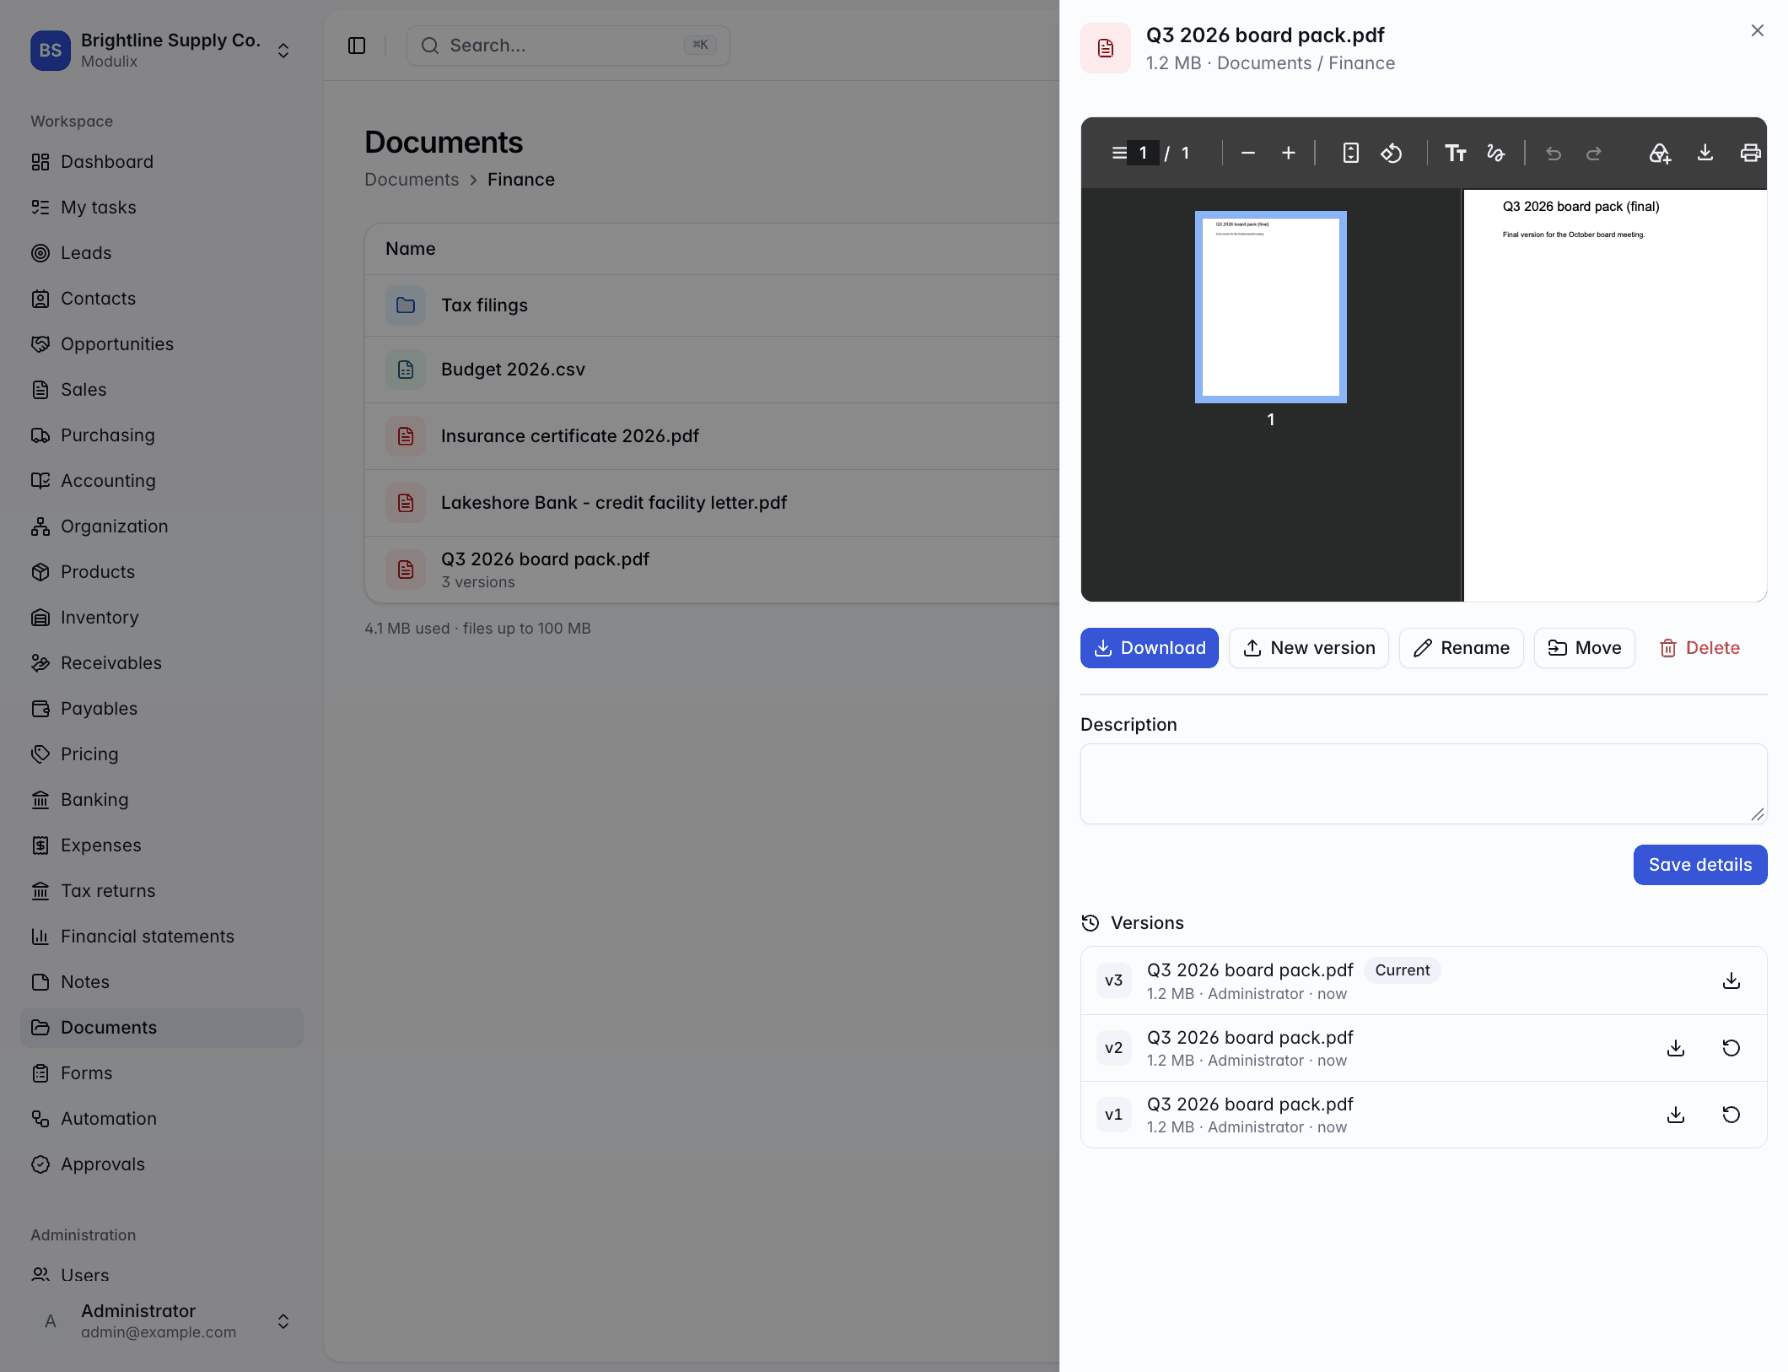This screenshot has height=1372, width=1788.
Task: Open Lakeshore Bank - credit facility letter.pdf
Action: pos(712,503)
